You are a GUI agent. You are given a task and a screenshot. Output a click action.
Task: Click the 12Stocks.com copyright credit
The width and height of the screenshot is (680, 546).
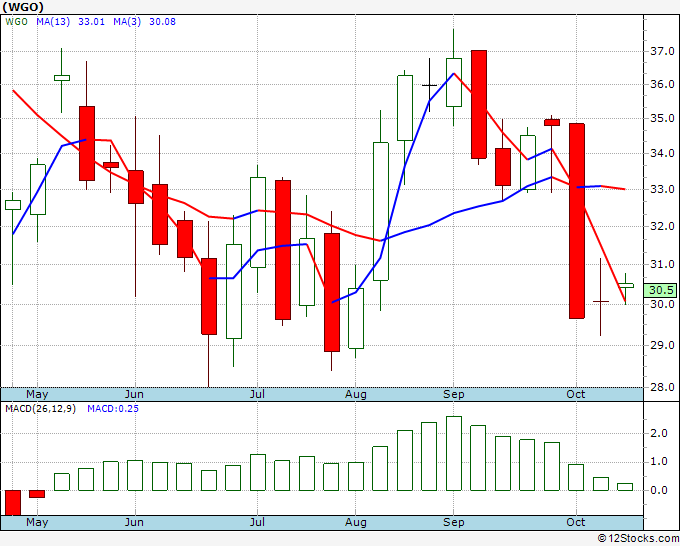click(638, 538)
